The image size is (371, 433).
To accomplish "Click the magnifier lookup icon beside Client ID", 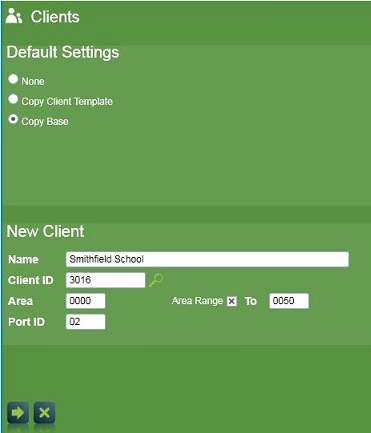I will point(156,280).
